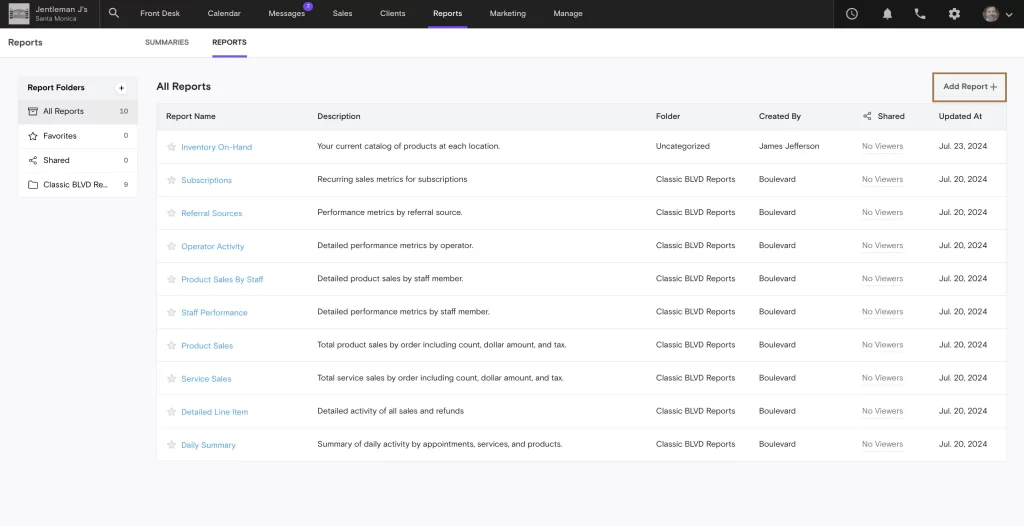This screenshot has width=1024, height=526.
Task: Sort by the Updated At column header
Action: point(959,116)
